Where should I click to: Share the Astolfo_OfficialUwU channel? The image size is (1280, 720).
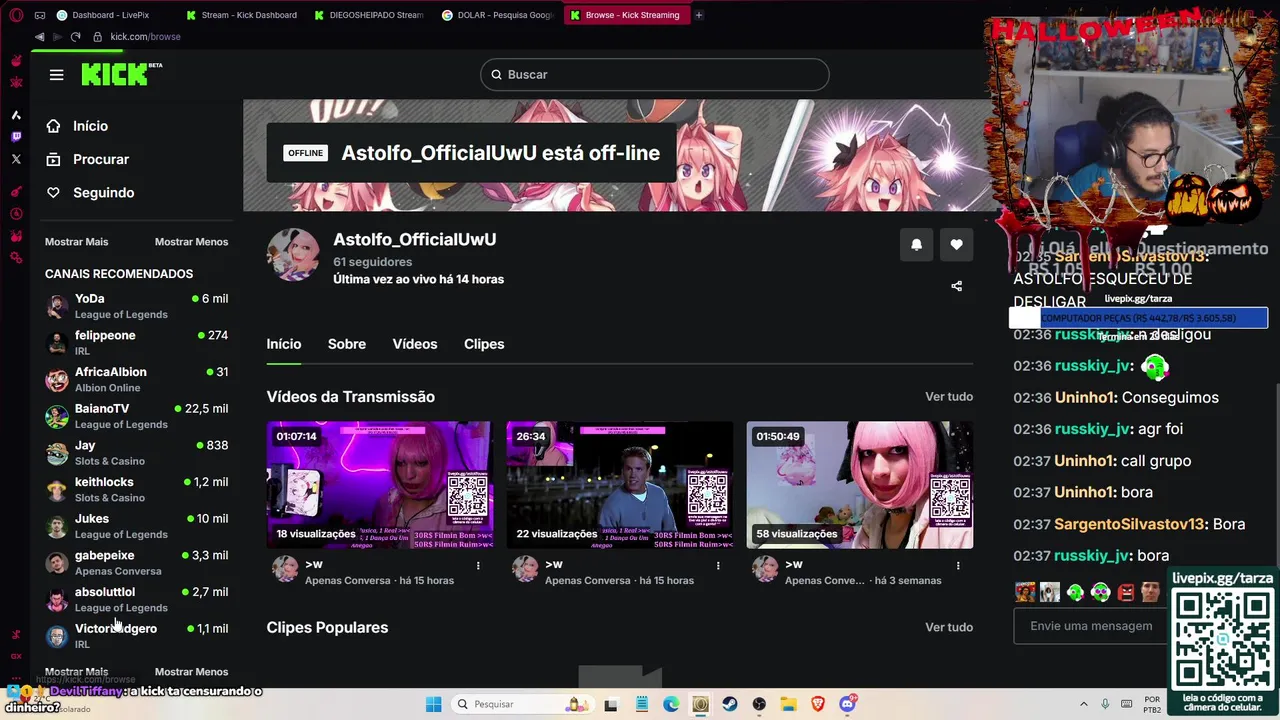click(x=956, y=286)
